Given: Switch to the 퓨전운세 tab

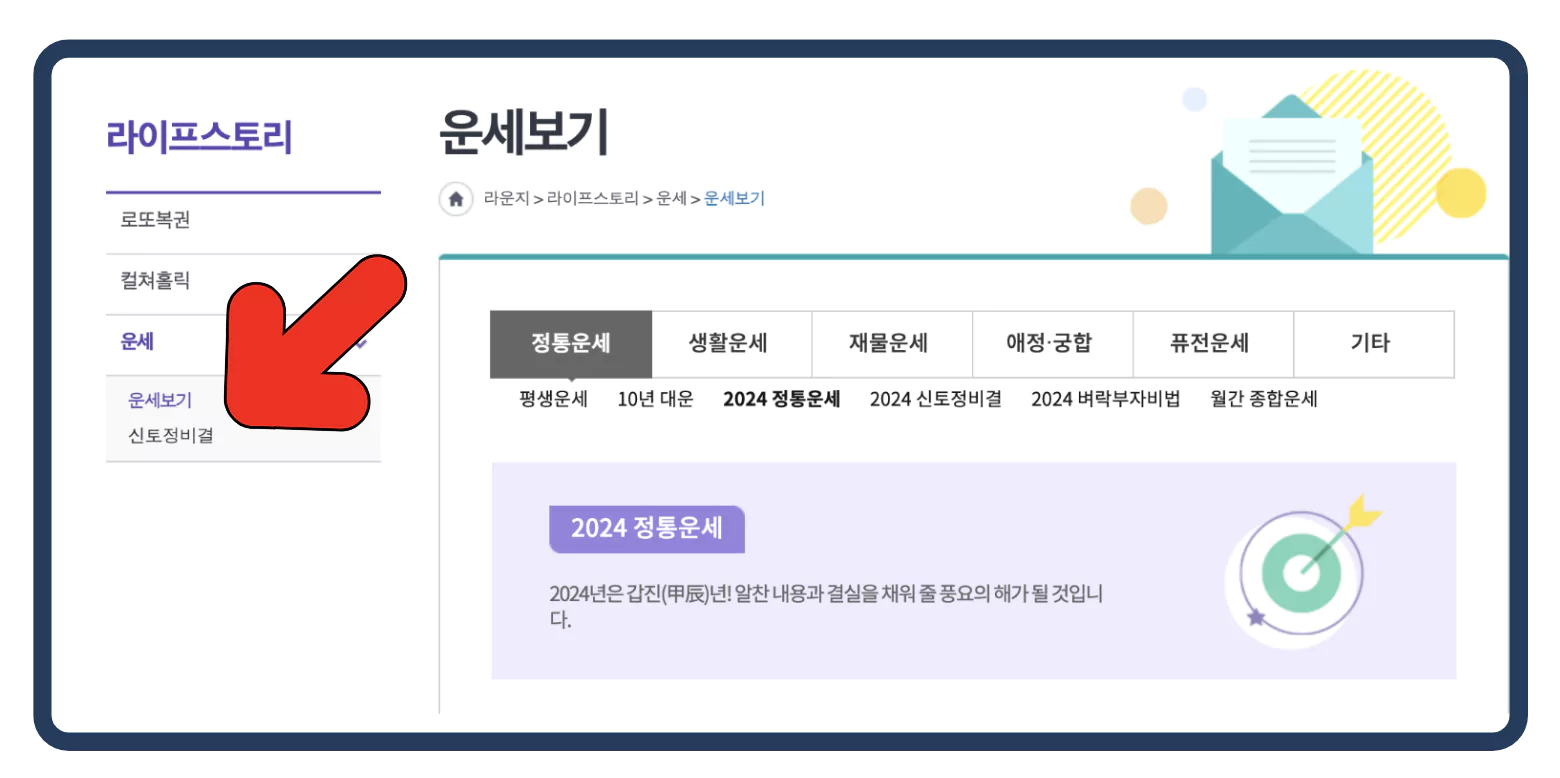Looking at the screenshot, I should [x=1212, y=343].
